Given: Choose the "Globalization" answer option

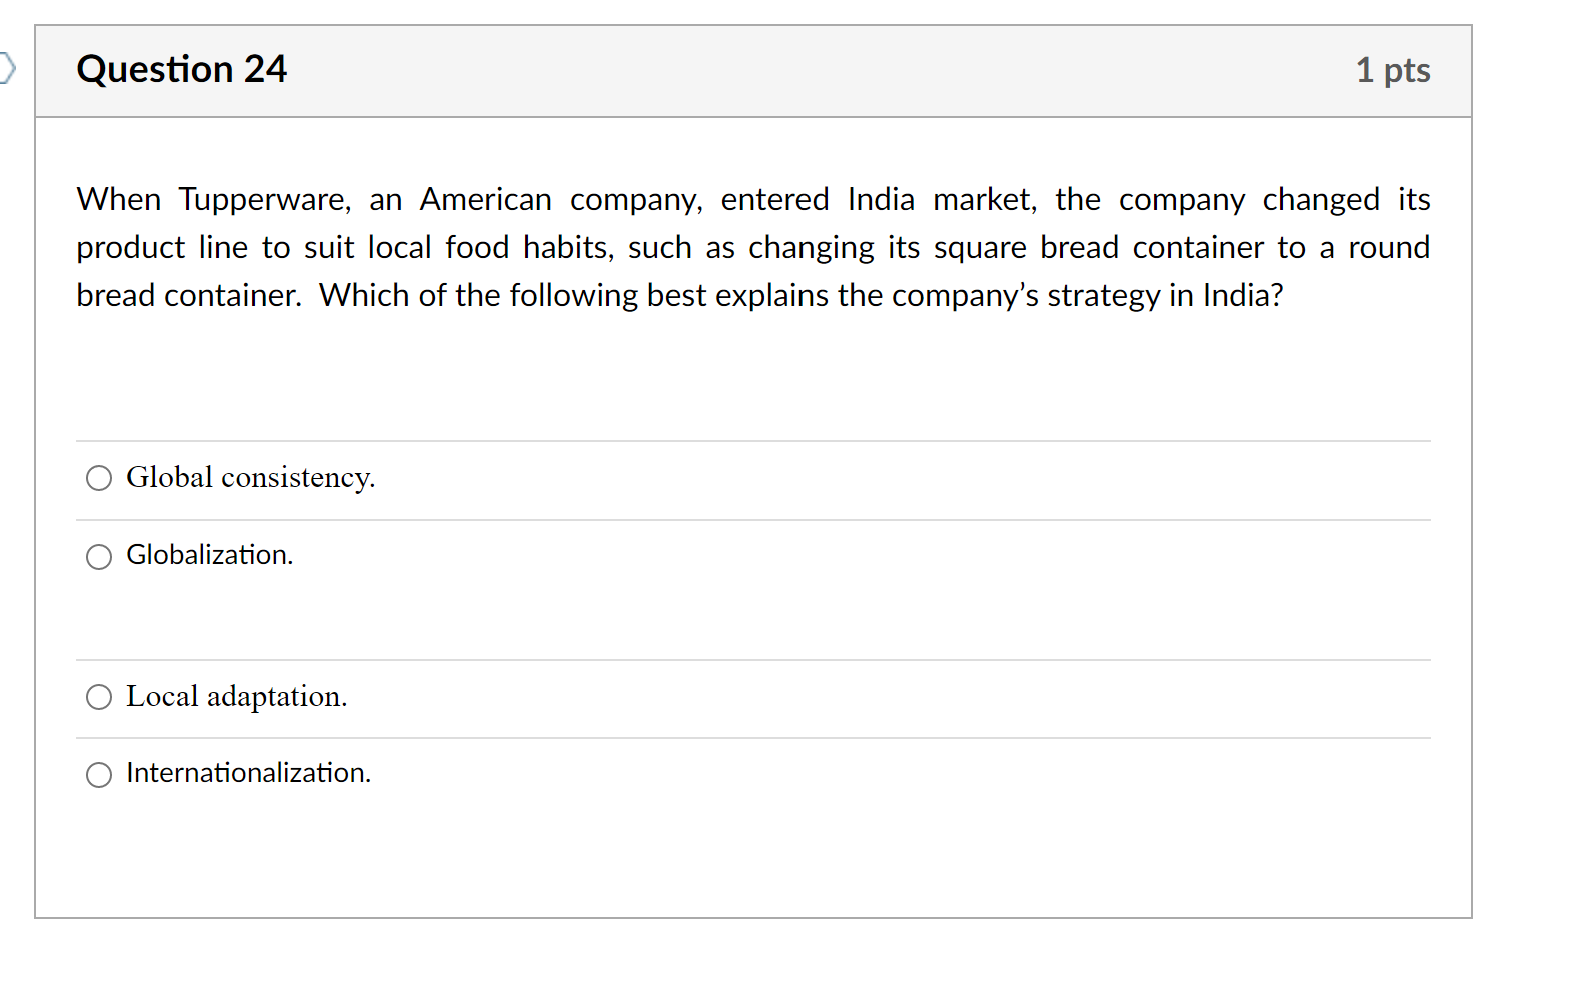Looking at the screenshot, I should click(98, 557).
